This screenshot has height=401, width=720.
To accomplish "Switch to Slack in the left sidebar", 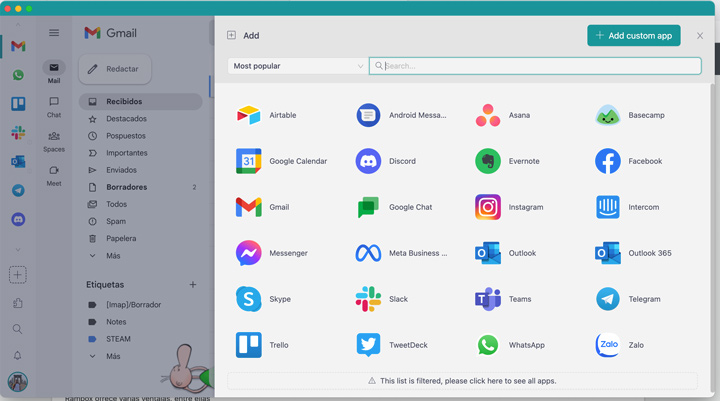I will (18, 133).
